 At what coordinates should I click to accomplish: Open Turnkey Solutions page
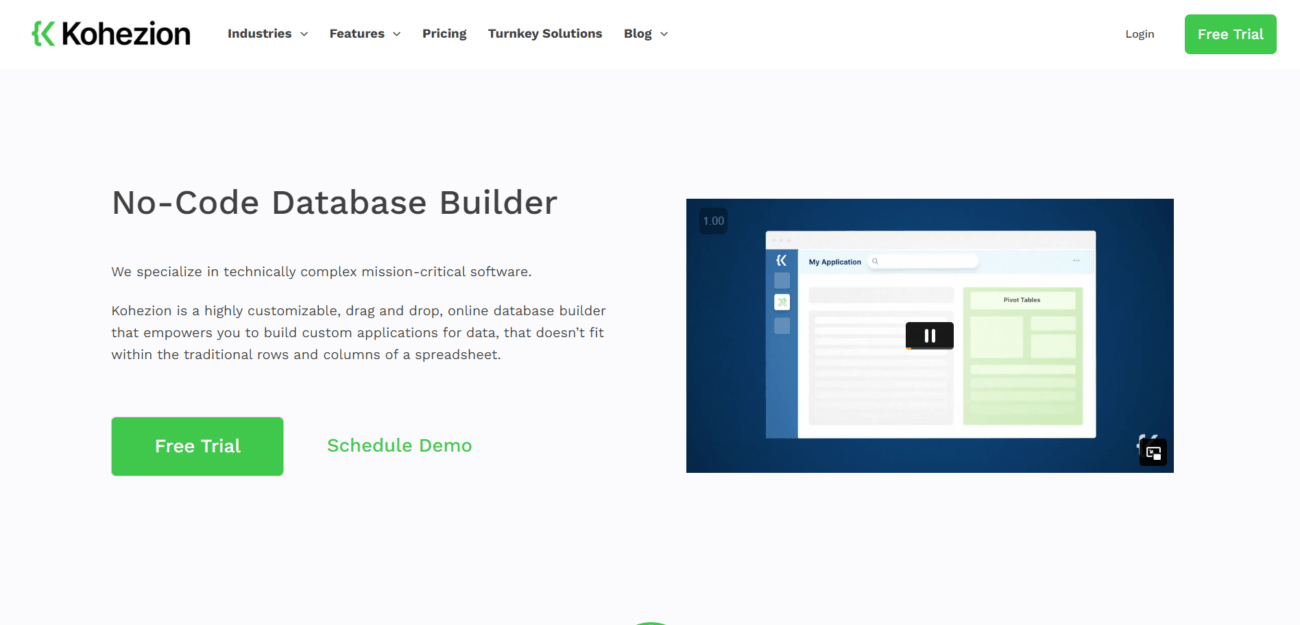545,34
